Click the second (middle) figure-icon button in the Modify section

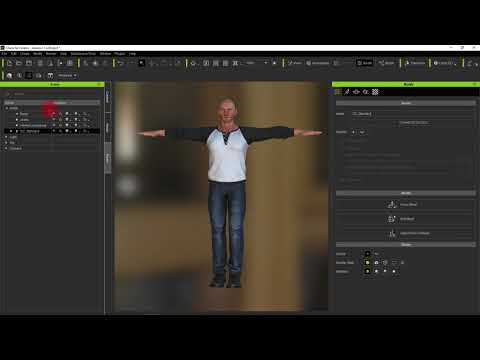point(405,219)
